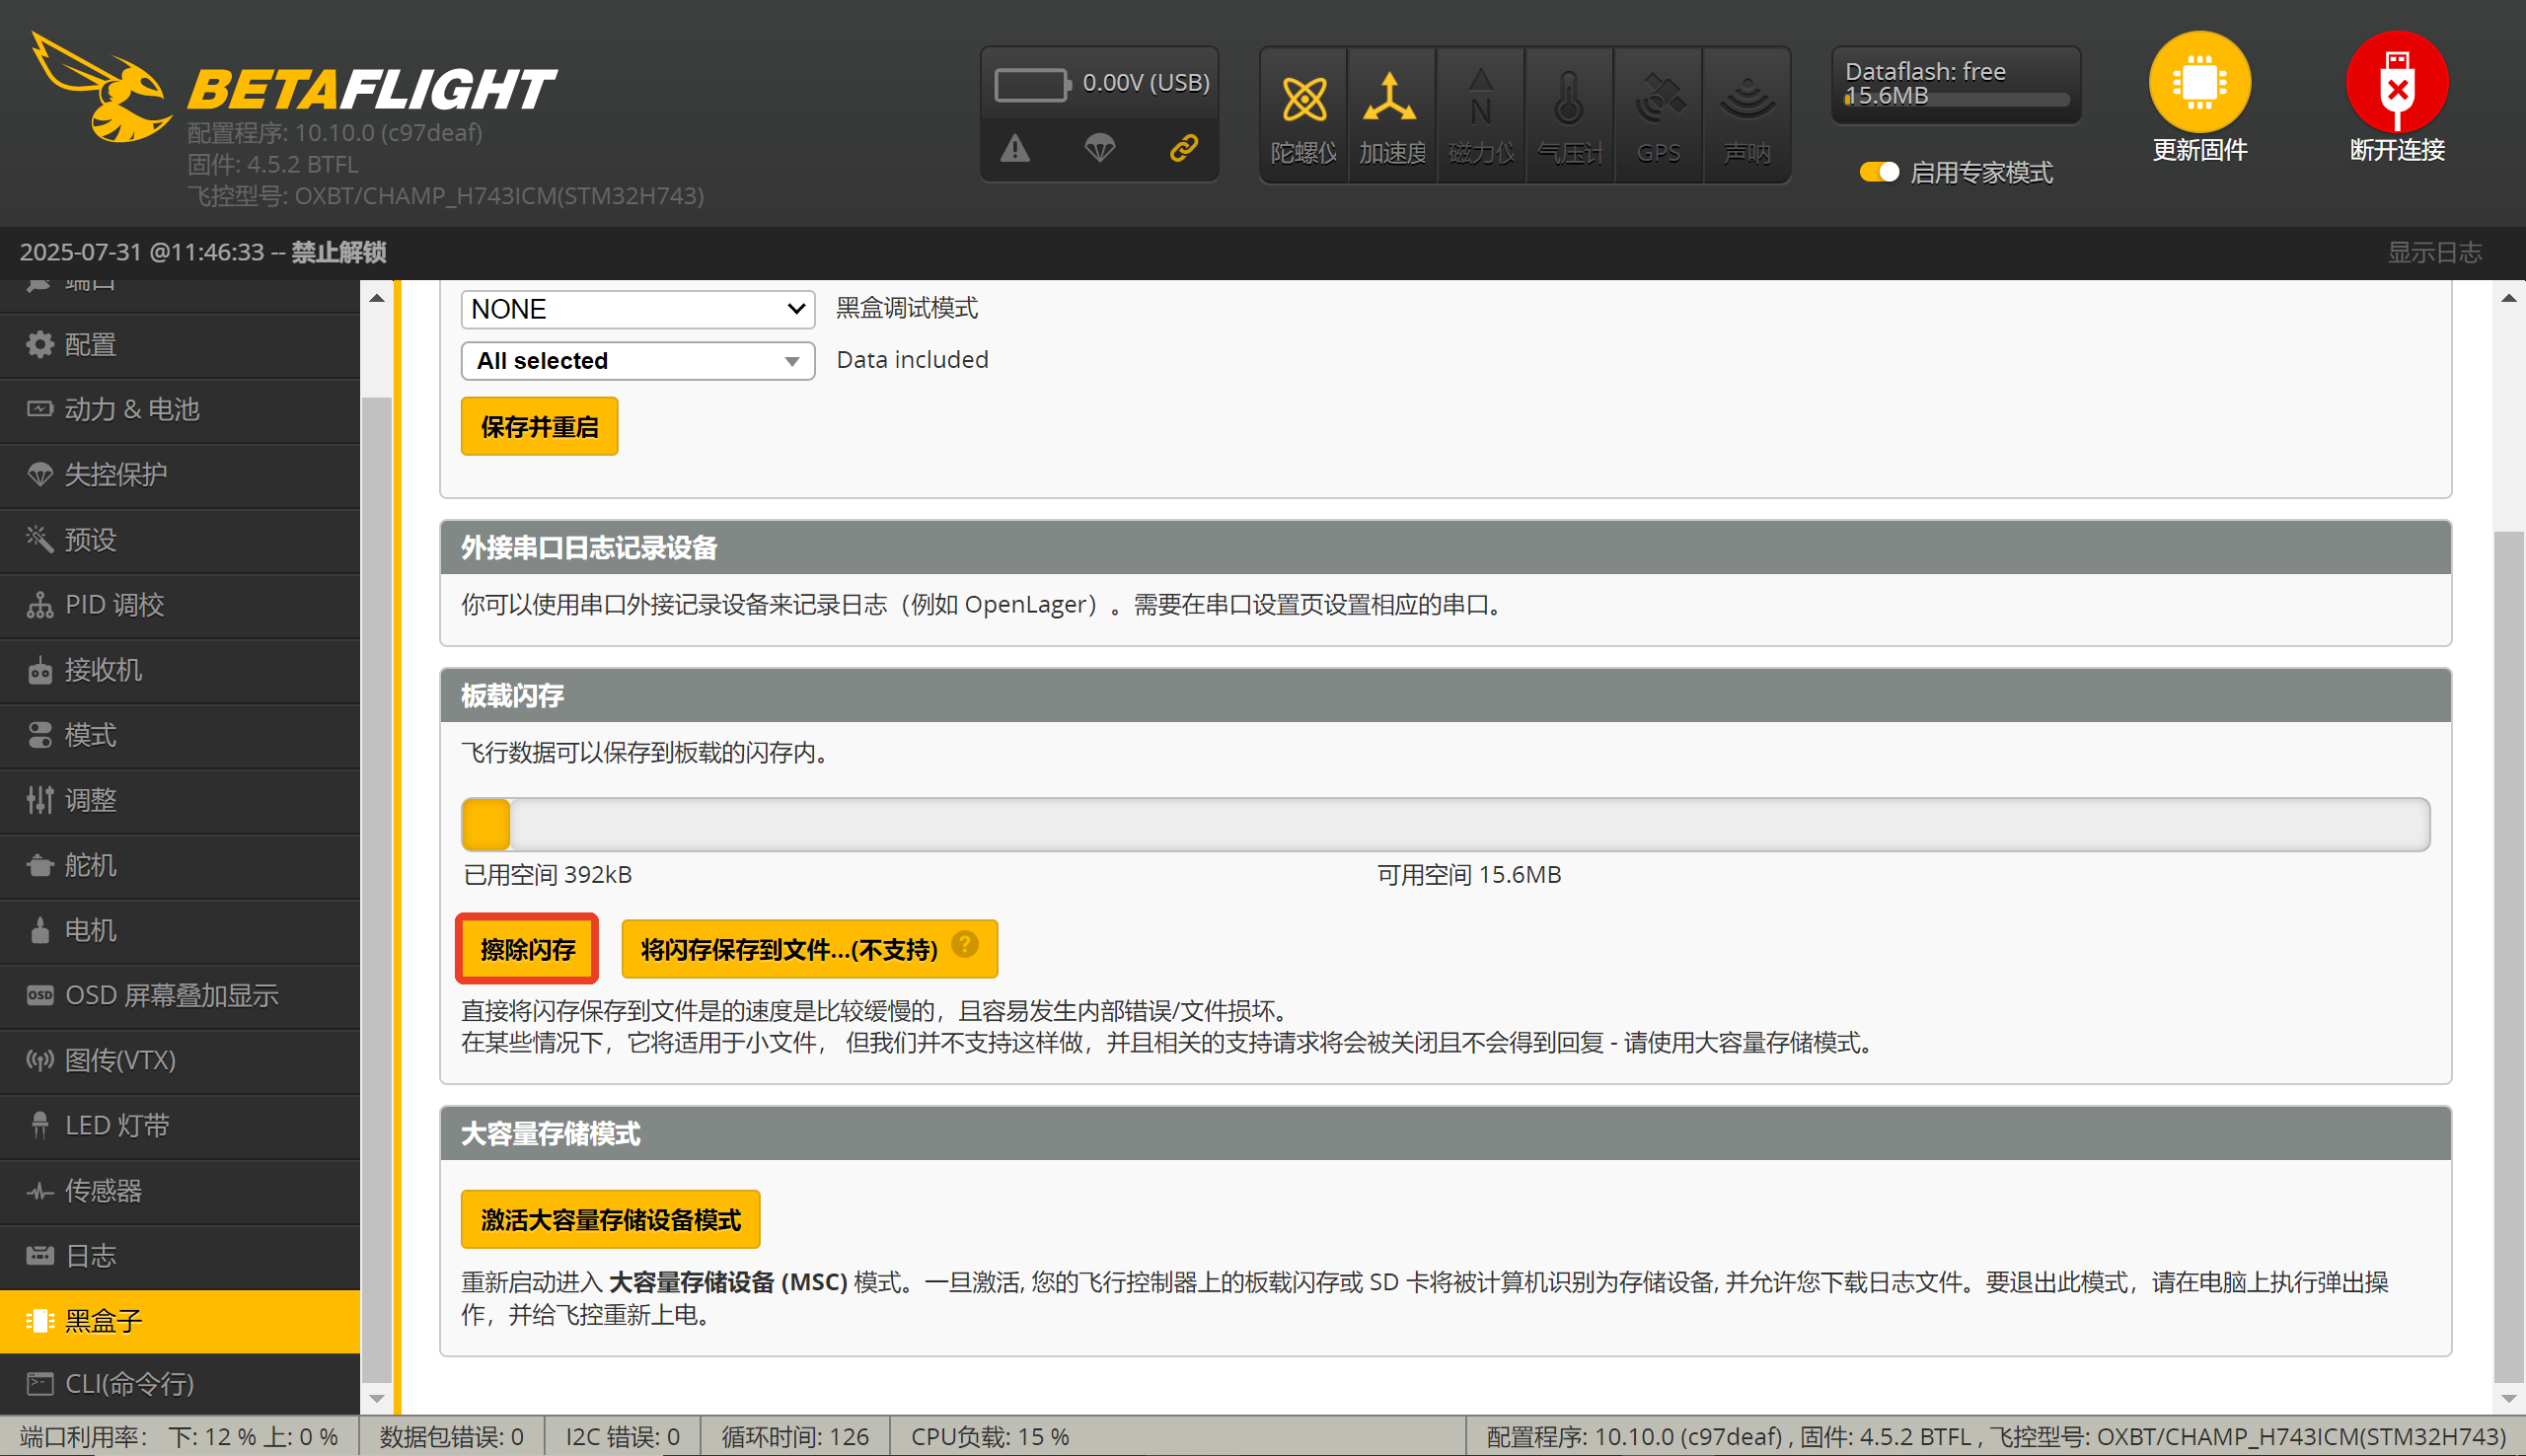Viewport: 2526px width, 1456px height.
Task: Click the Update Firmware (更新固件) icon
Action: coord(2198,83)
